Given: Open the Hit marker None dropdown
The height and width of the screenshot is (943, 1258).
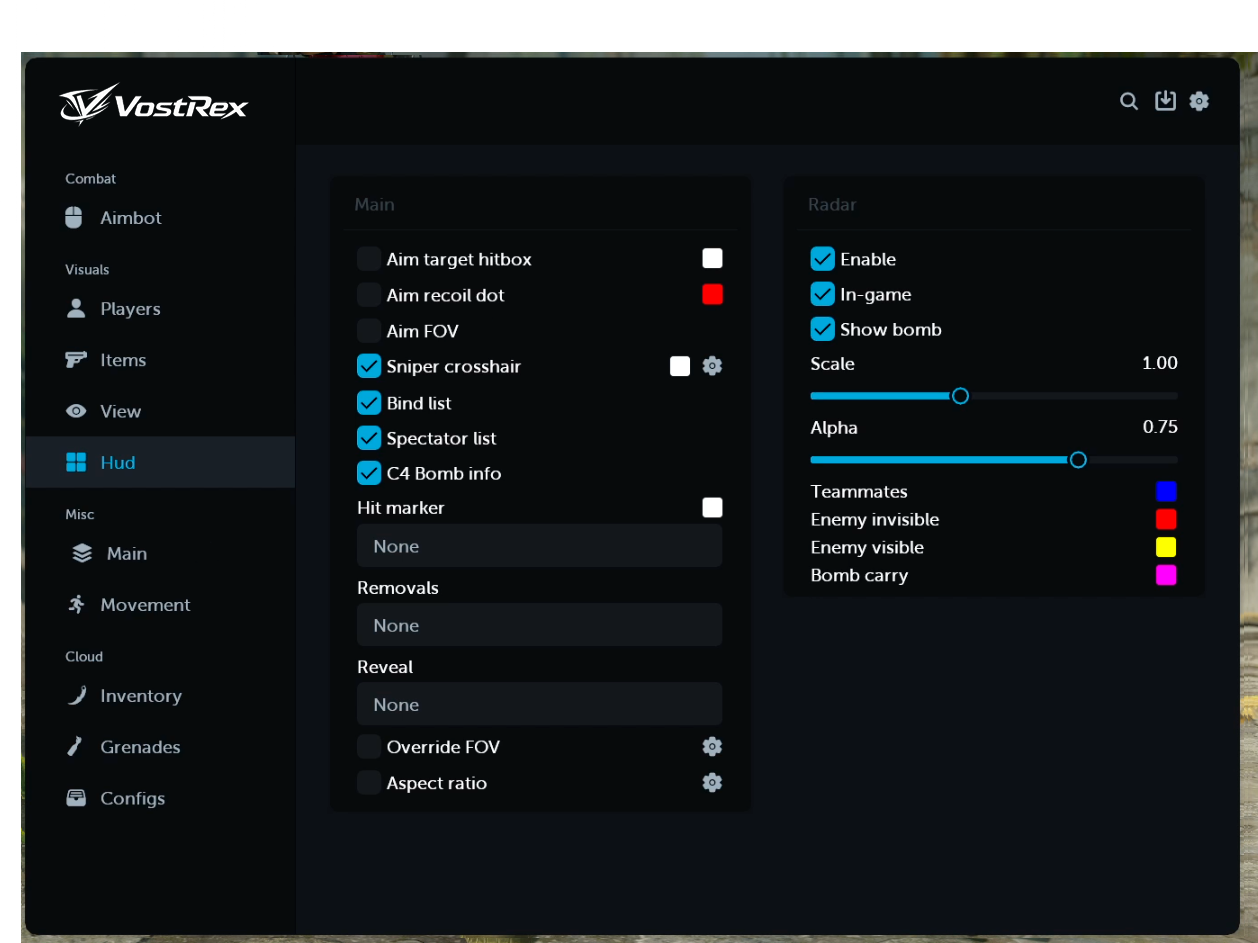Looking at the screenshot, I should pyautogui.click(x=539, y=545).
